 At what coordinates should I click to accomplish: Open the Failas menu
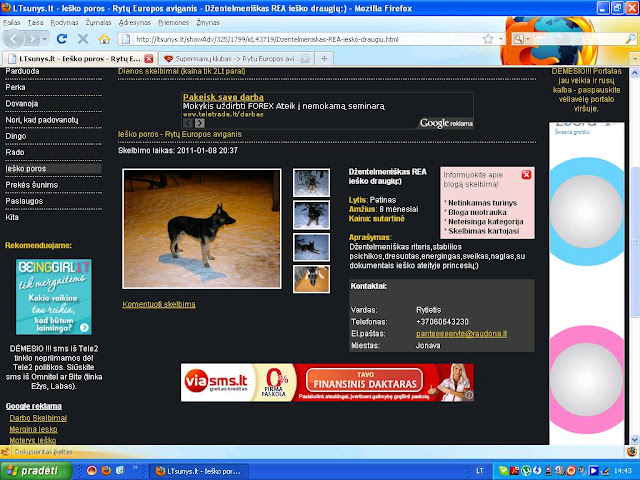(12, 22)
